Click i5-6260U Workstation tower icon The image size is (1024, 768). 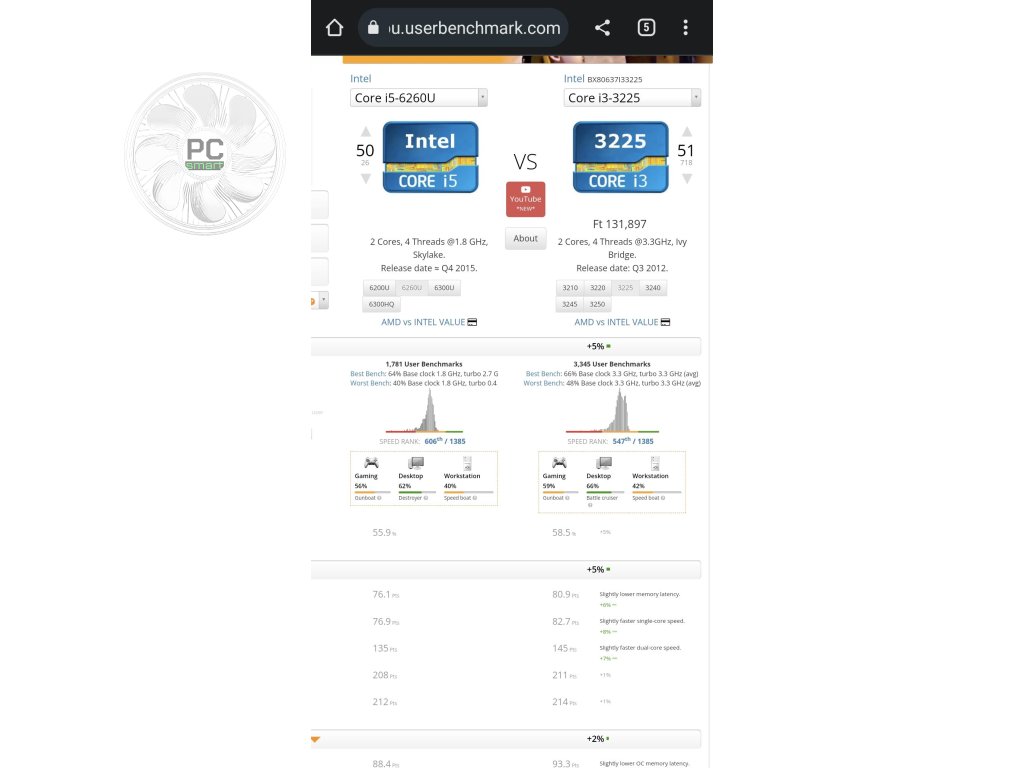(467, 463)
